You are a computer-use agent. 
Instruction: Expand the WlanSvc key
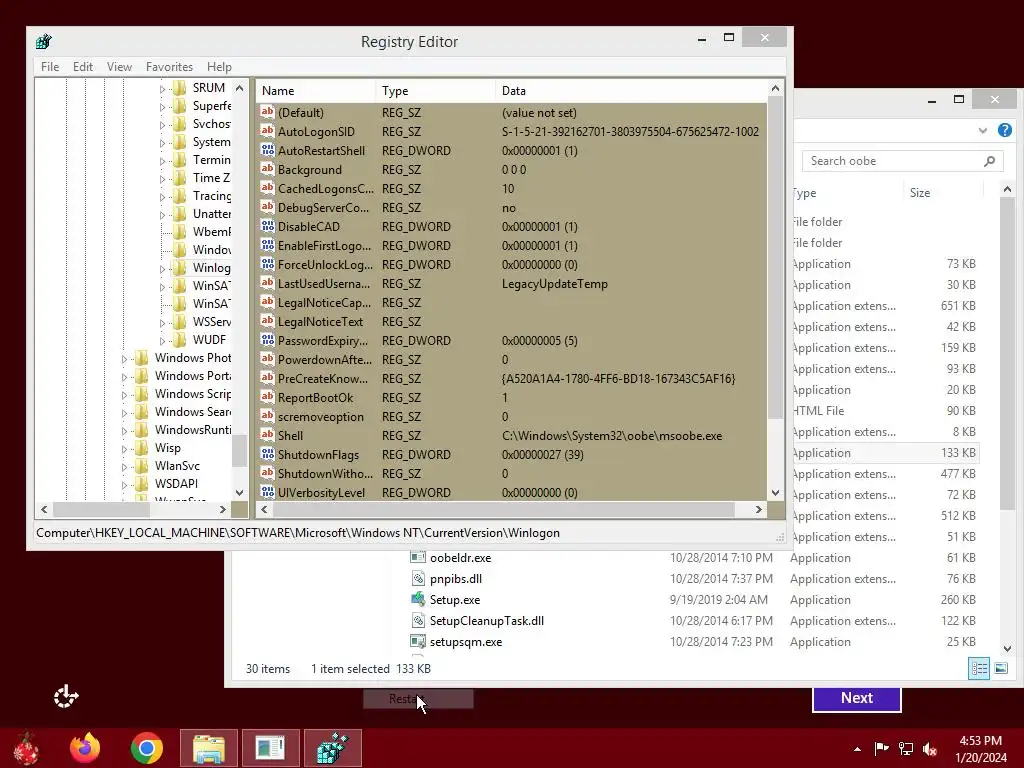[x=124, y=466]
